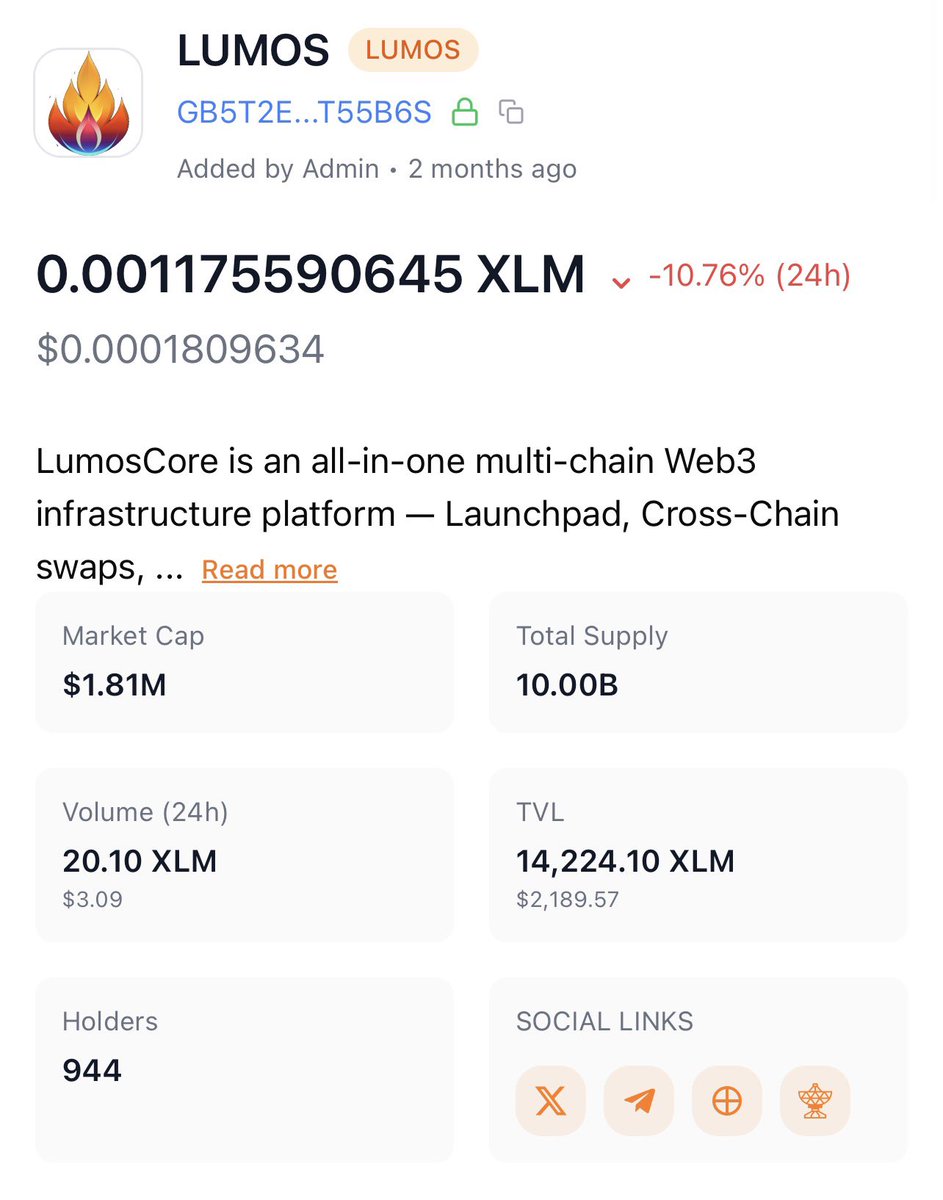Select the Market Cap card
The image size is (943, 1200).
pyautogui.click(x=244, y=662)
